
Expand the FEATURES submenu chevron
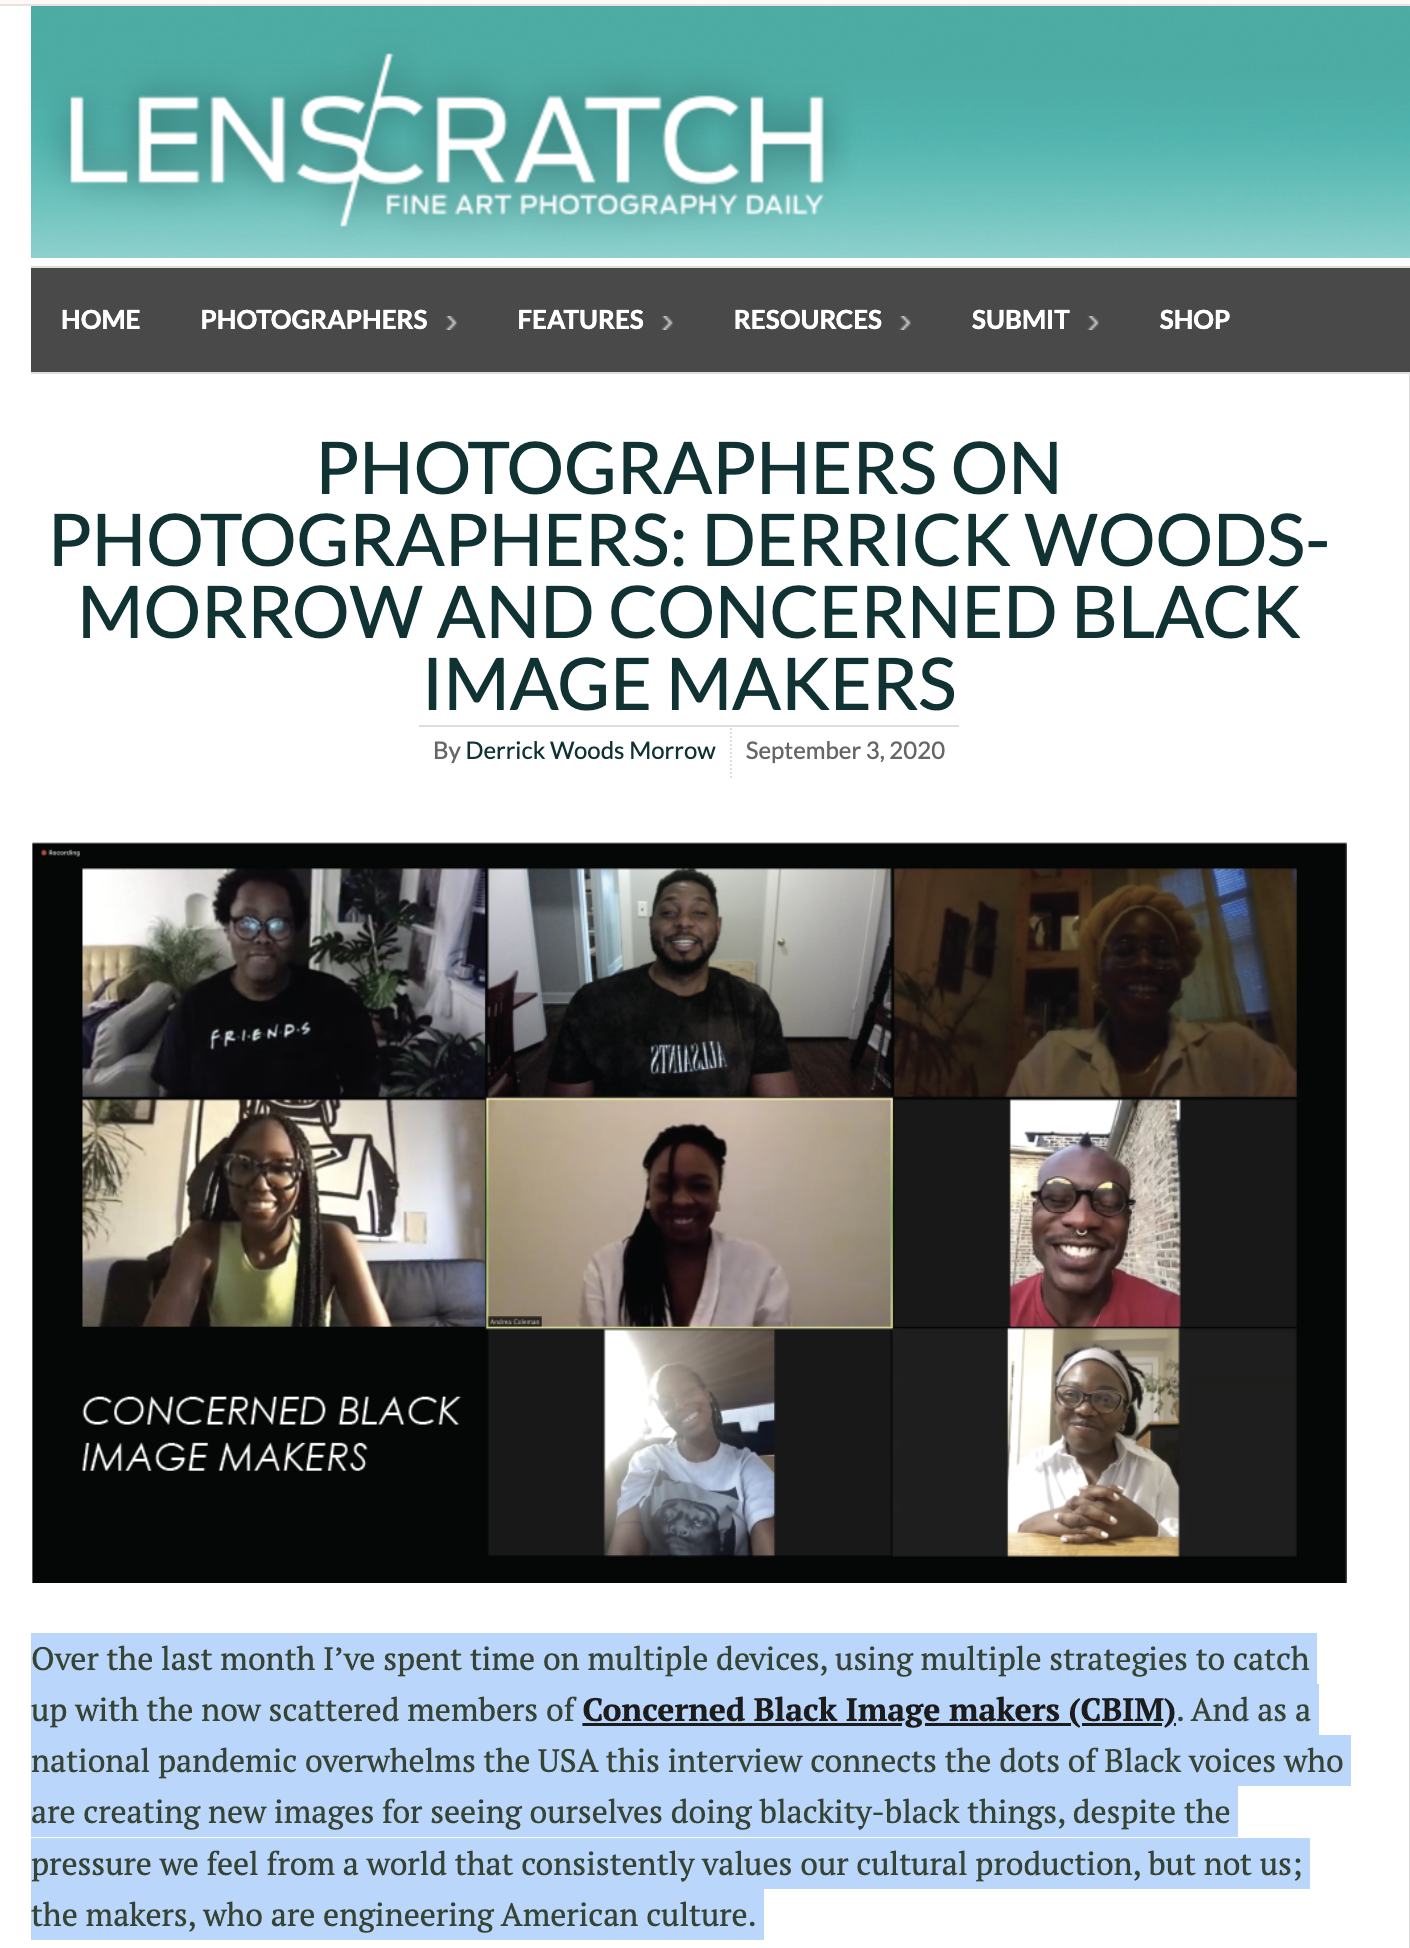pos(667,322)
